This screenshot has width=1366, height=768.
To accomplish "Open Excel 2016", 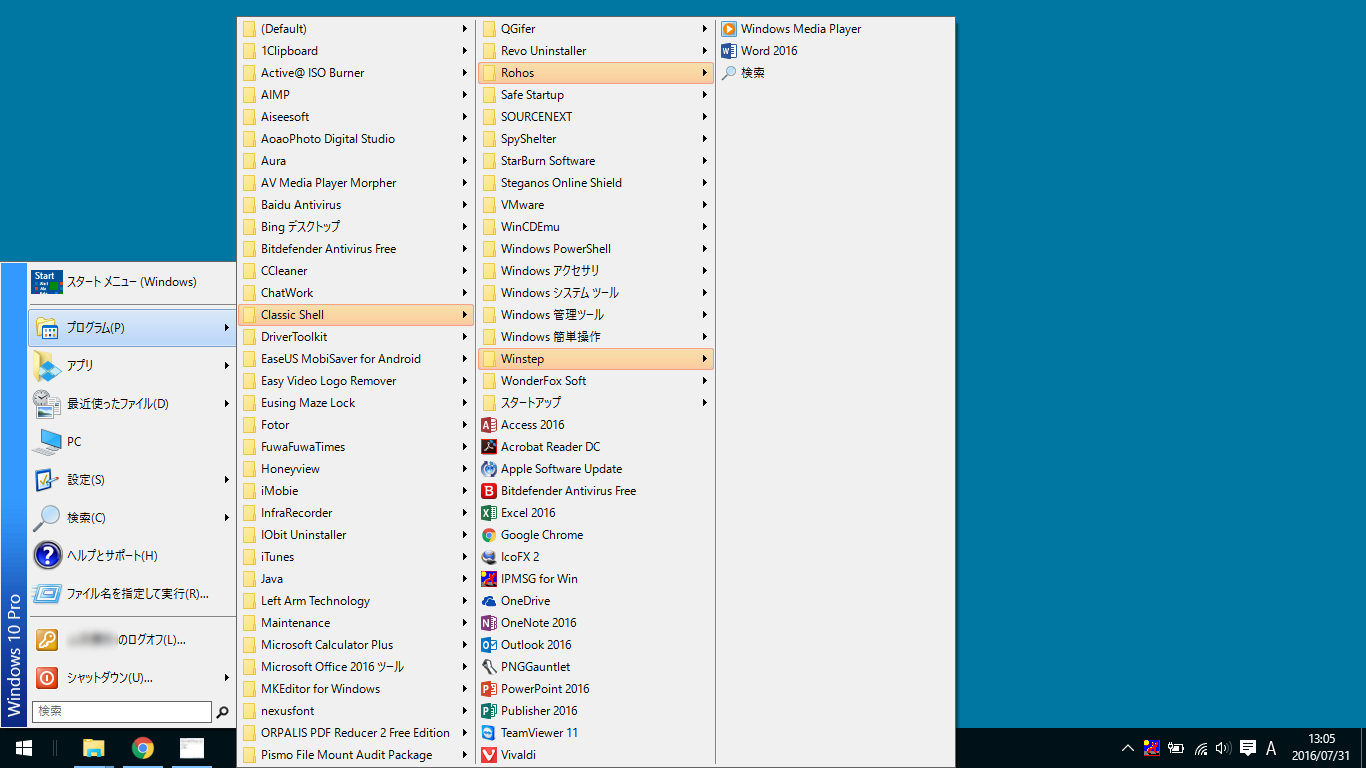I will click(528, 513).
